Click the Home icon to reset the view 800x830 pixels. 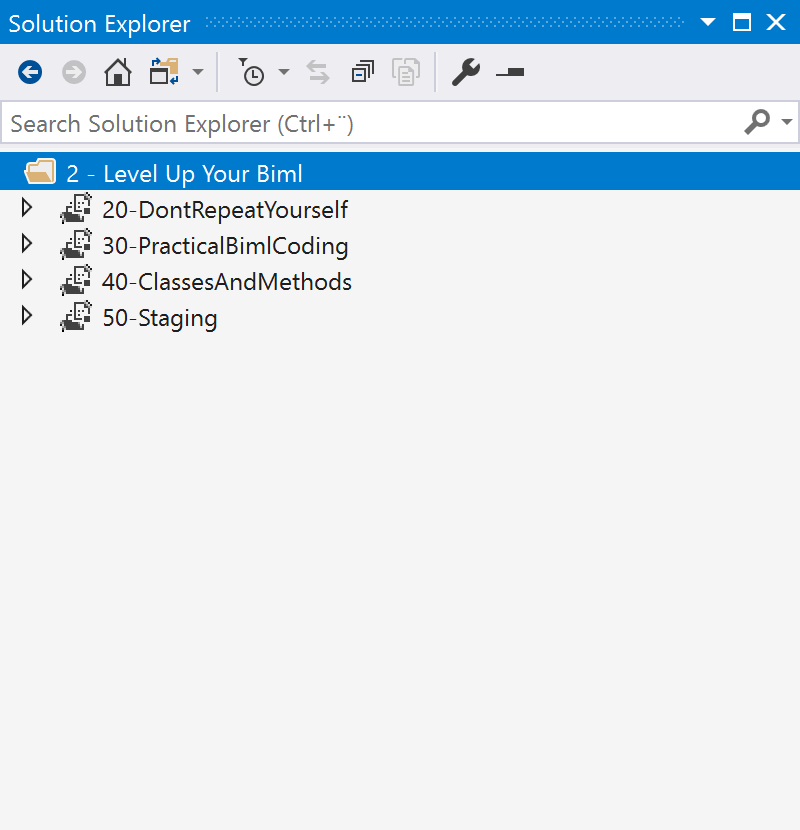pyautogui.click(x=117, y=72)
